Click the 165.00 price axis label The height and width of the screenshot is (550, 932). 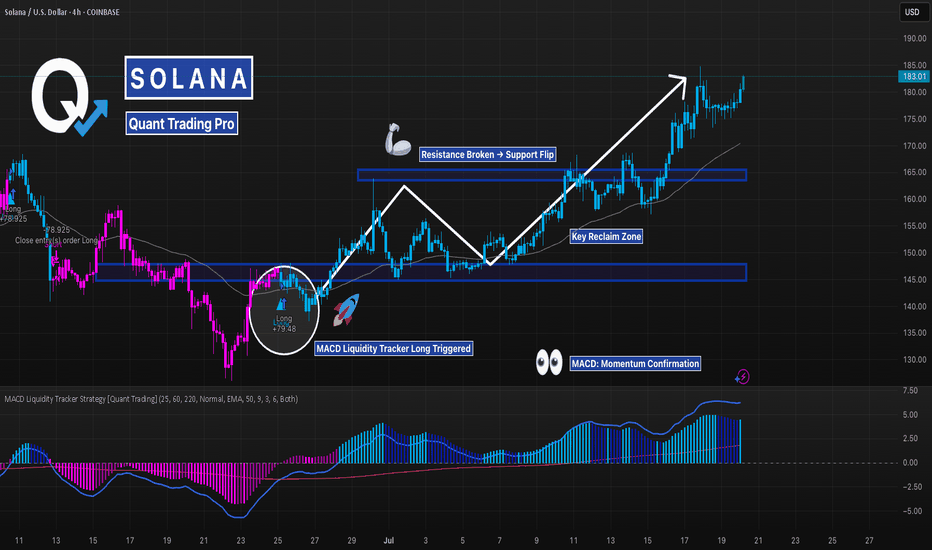(915, 172)
